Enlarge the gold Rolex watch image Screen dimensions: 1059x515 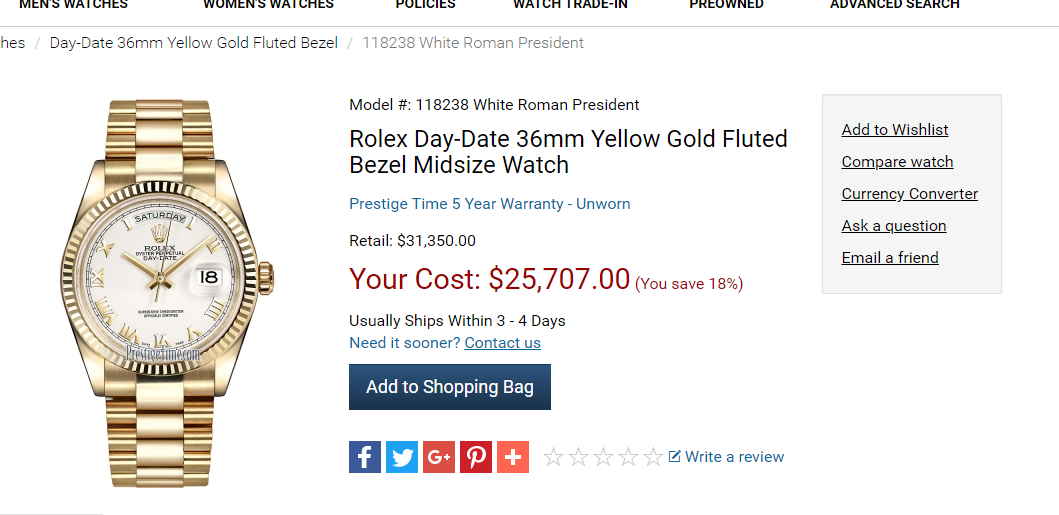click(x=167, y=294)
